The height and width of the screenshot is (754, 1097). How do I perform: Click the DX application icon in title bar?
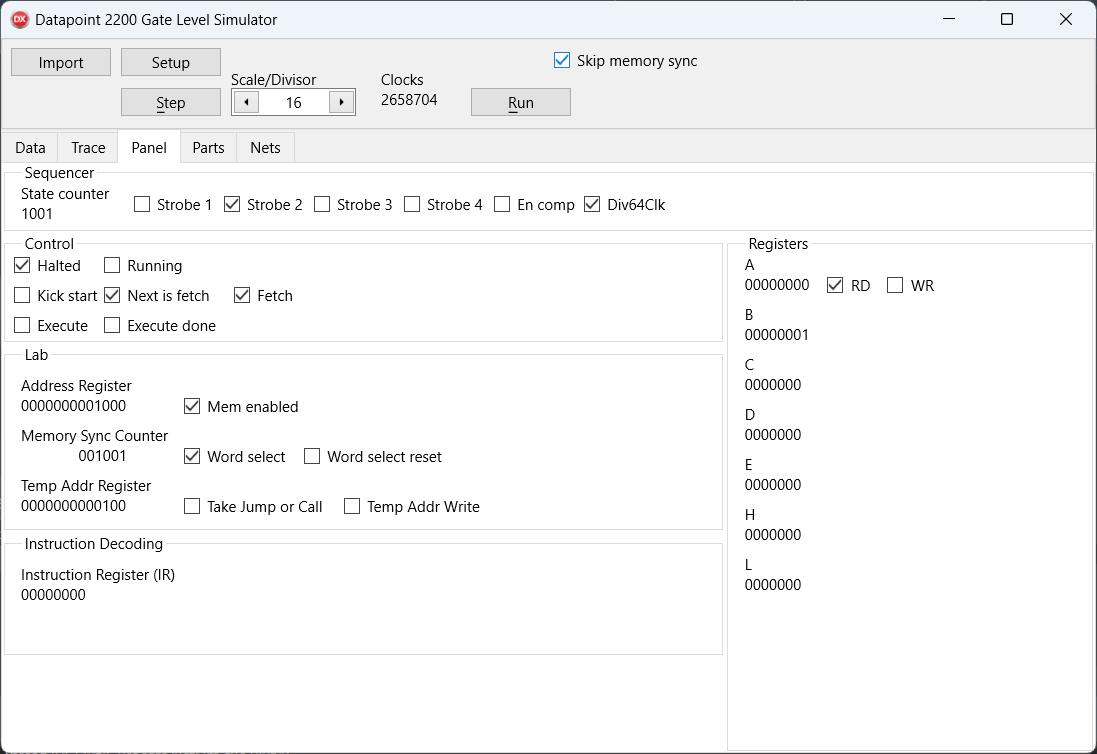pos(20,20)
